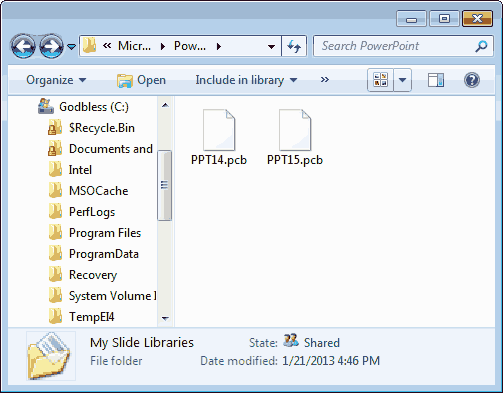Click the navigation pane scrollbar thumb
This screenshot has width=503, height=393.
tap(164, 185)
